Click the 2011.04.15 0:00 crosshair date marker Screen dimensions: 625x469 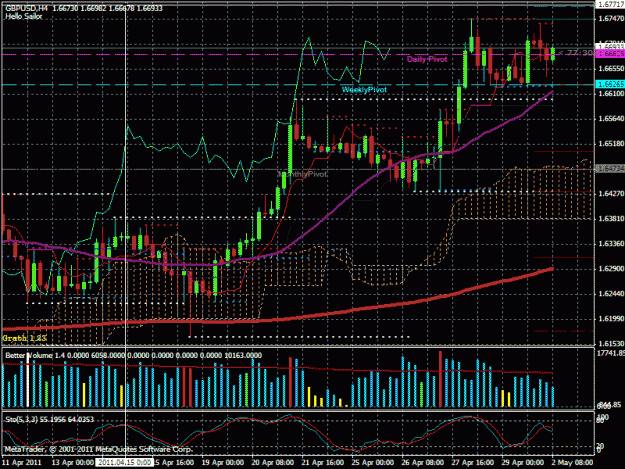tap(124, 463)
